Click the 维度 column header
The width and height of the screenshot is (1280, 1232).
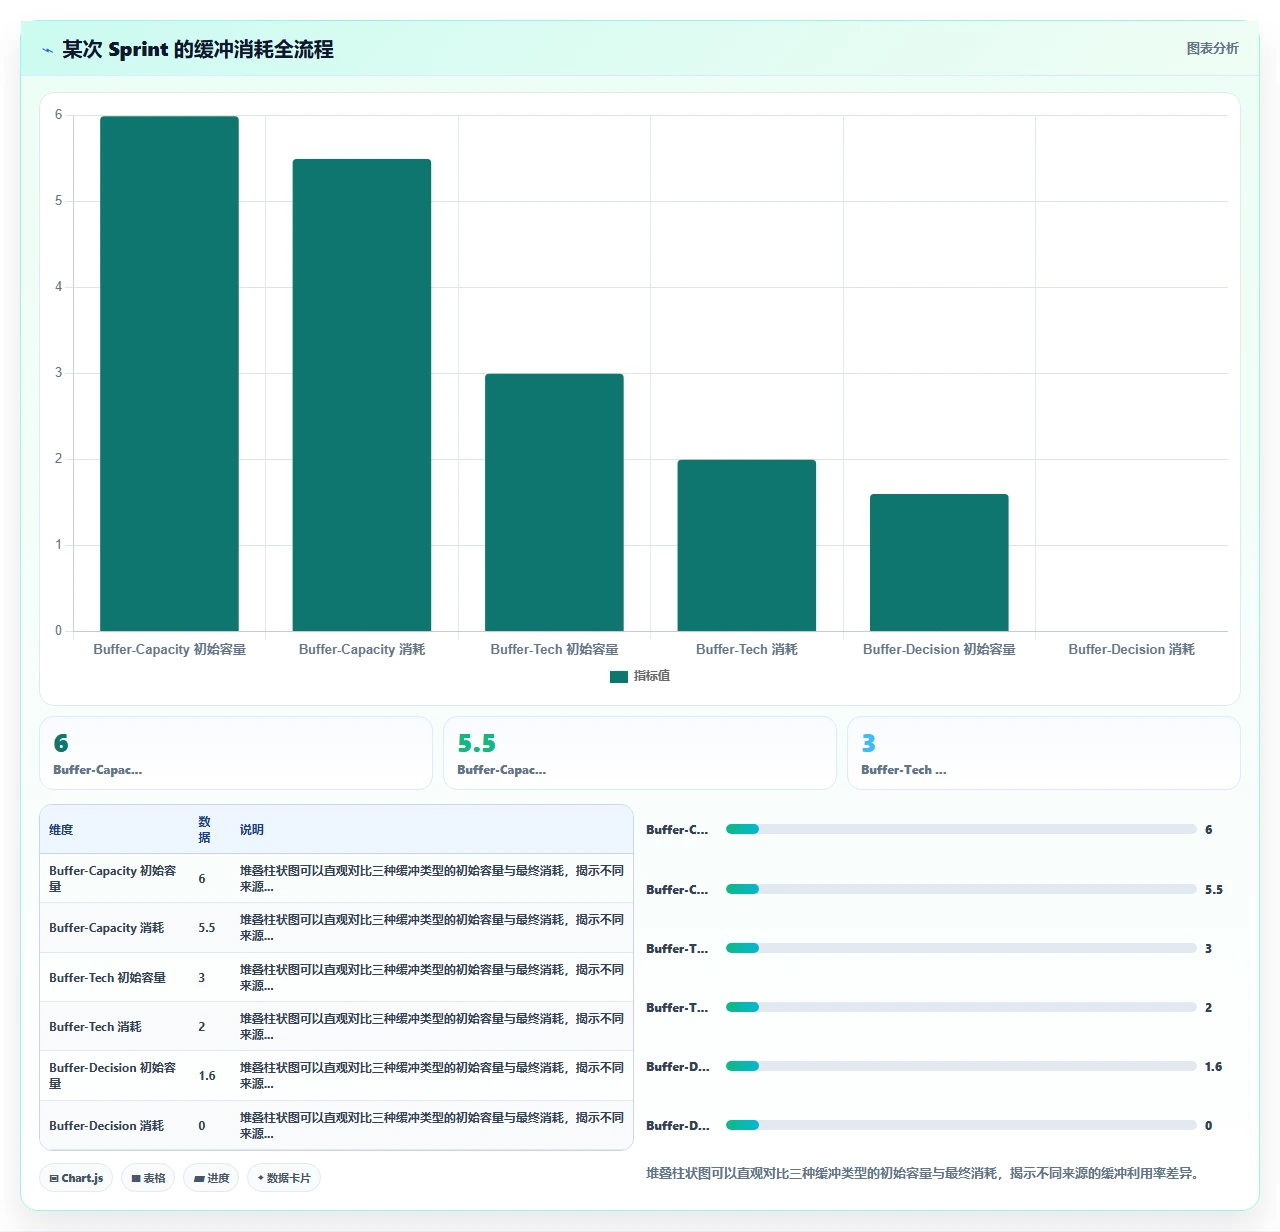tap(61, 830)
